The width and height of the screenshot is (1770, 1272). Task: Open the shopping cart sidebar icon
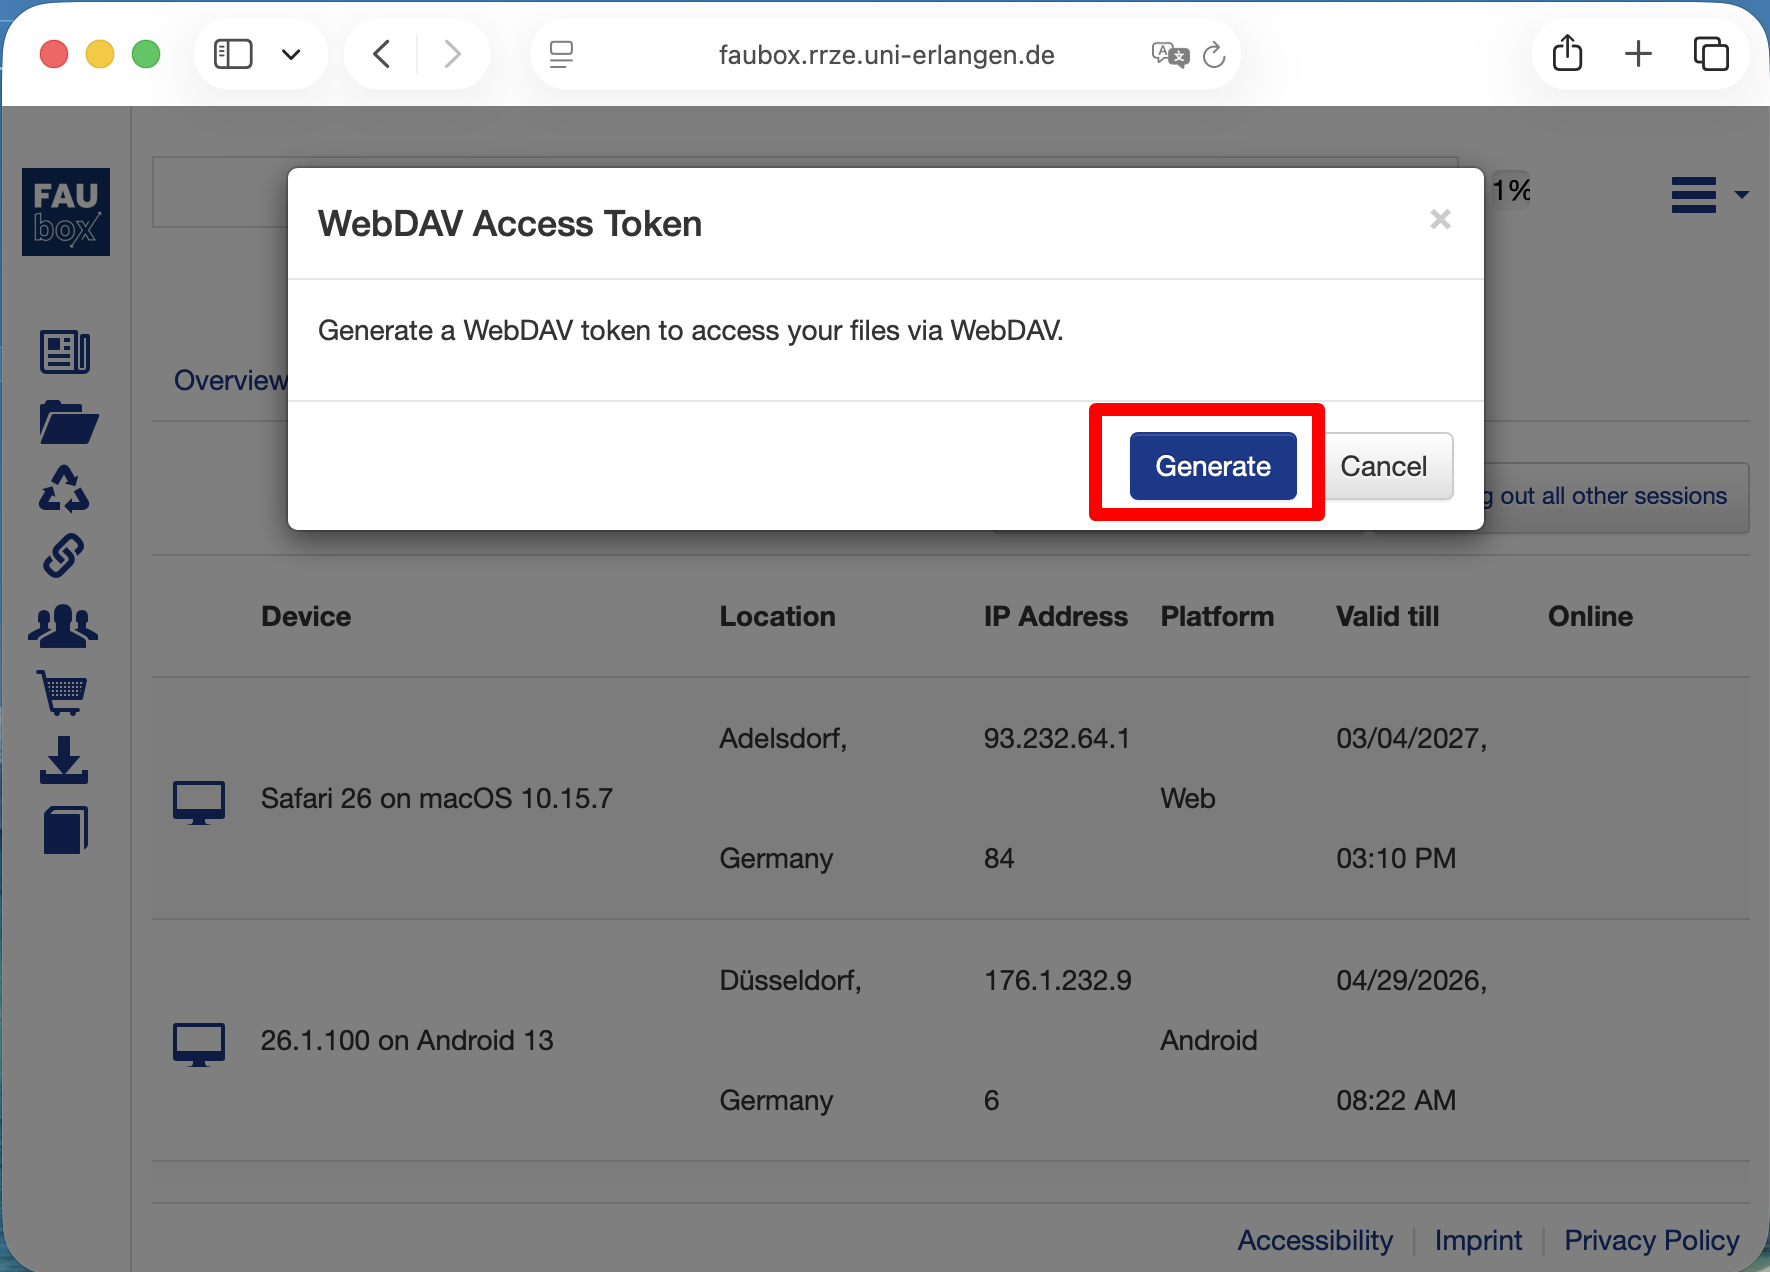[x=64, y=692]
